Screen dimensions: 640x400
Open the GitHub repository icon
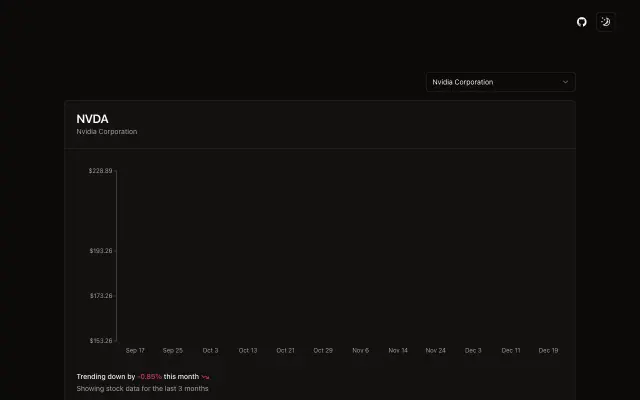click(x=582, y=22)
